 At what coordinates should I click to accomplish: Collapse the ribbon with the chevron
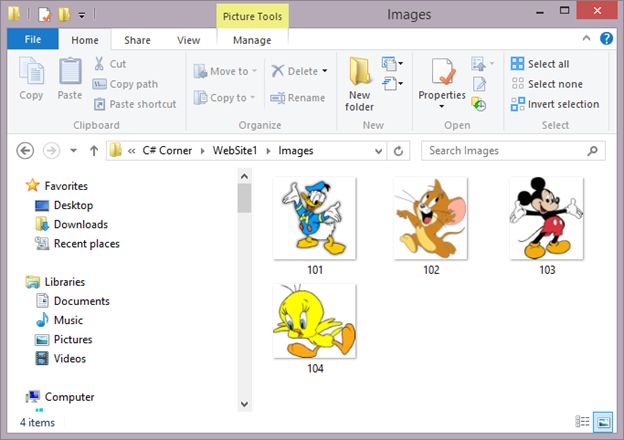pyautogui.click(x=590, y=39)
